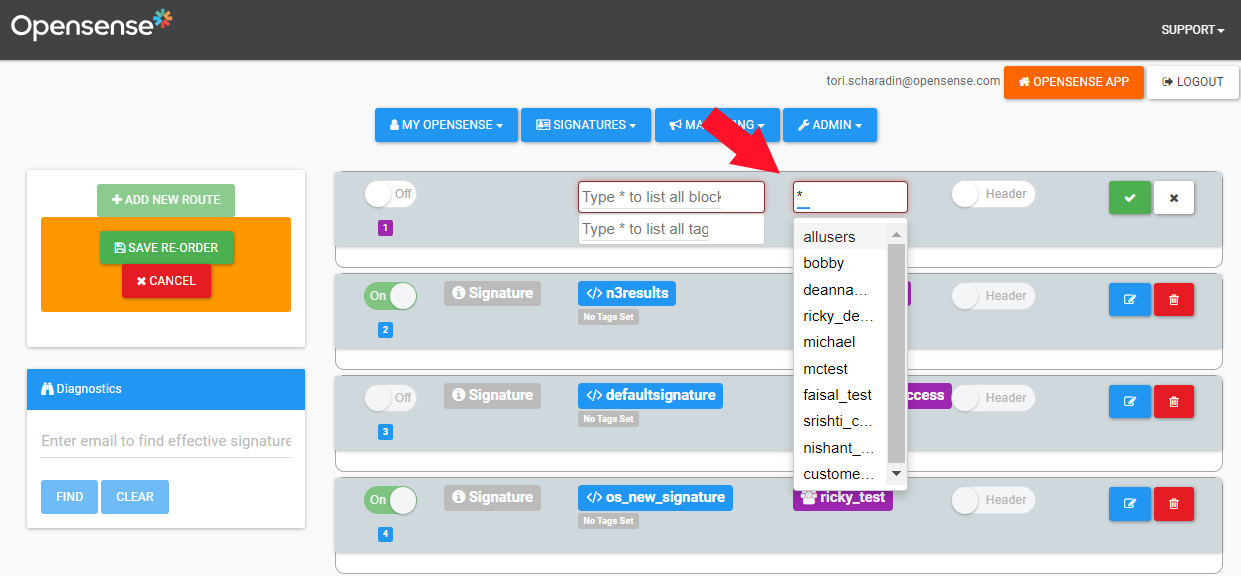1241x576 pixels.
Task: Click the Opensense logo
Action: click(x=91, y=24)
